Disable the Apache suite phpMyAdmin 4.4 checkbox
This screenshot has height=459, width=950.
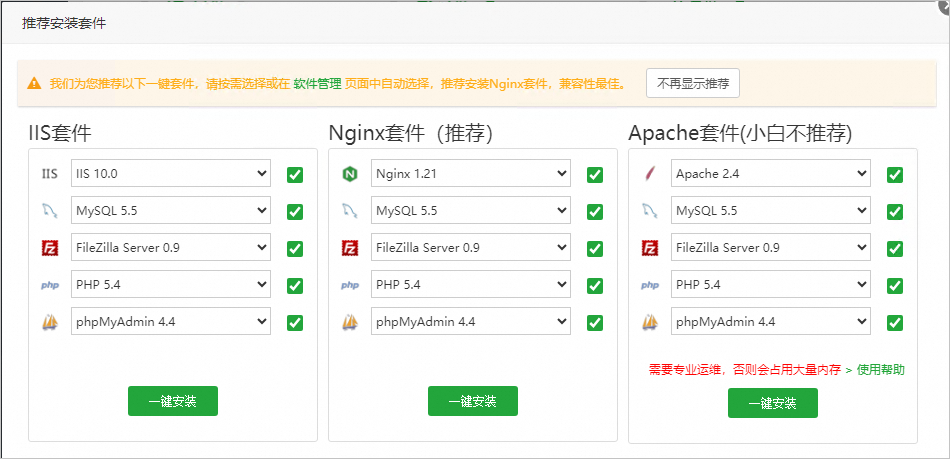(x=895, y=323)
